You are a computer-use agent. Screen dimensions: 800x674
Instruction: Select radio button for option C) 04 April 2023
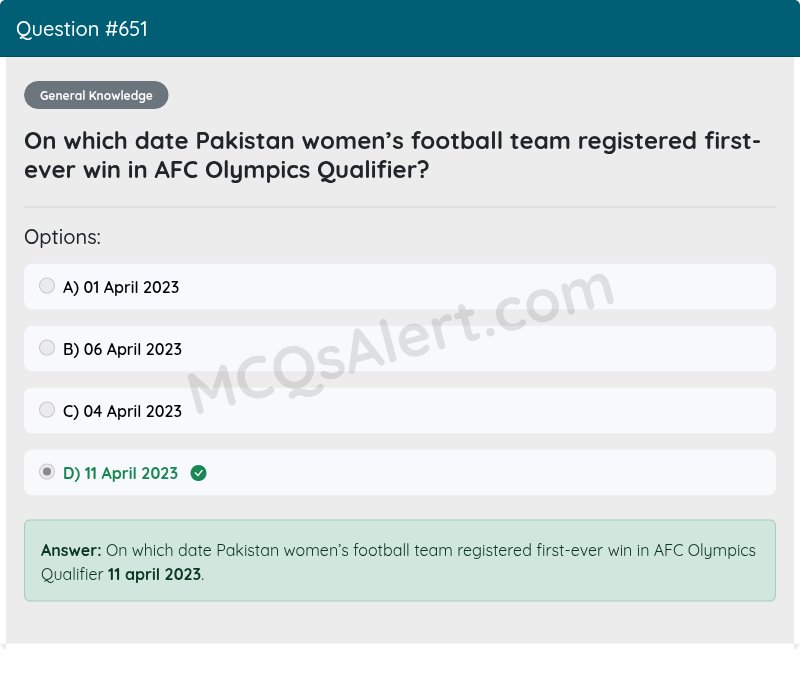[46, 409]
